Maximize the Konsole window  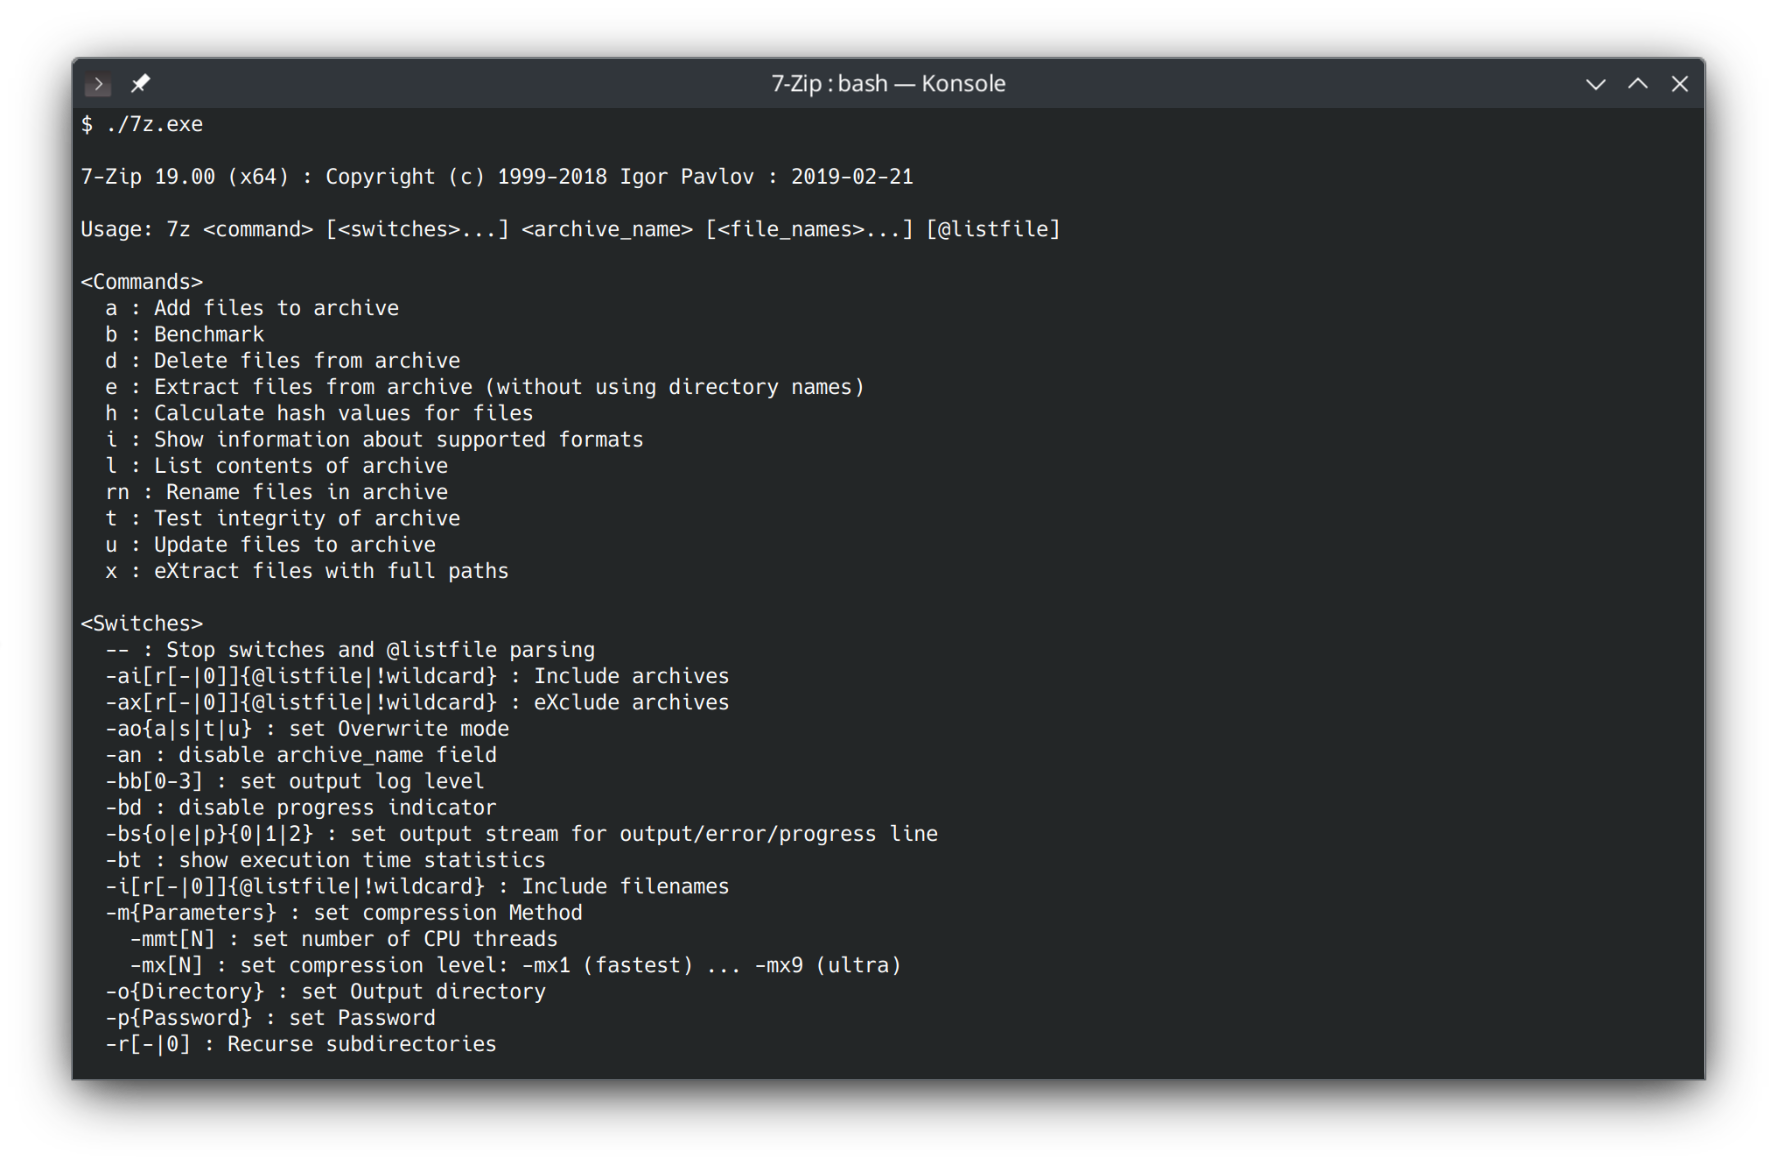(x=1637, y=84)
